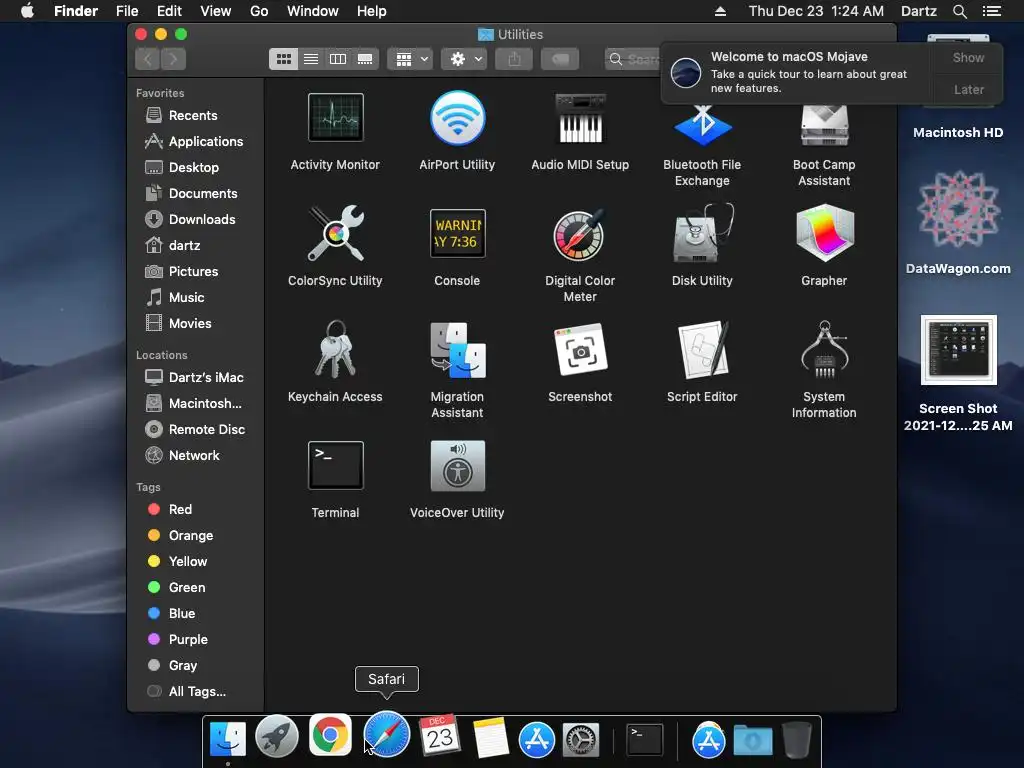Click the Finder search field
The height and width of the screenshot is (768, 1024).
633,59
